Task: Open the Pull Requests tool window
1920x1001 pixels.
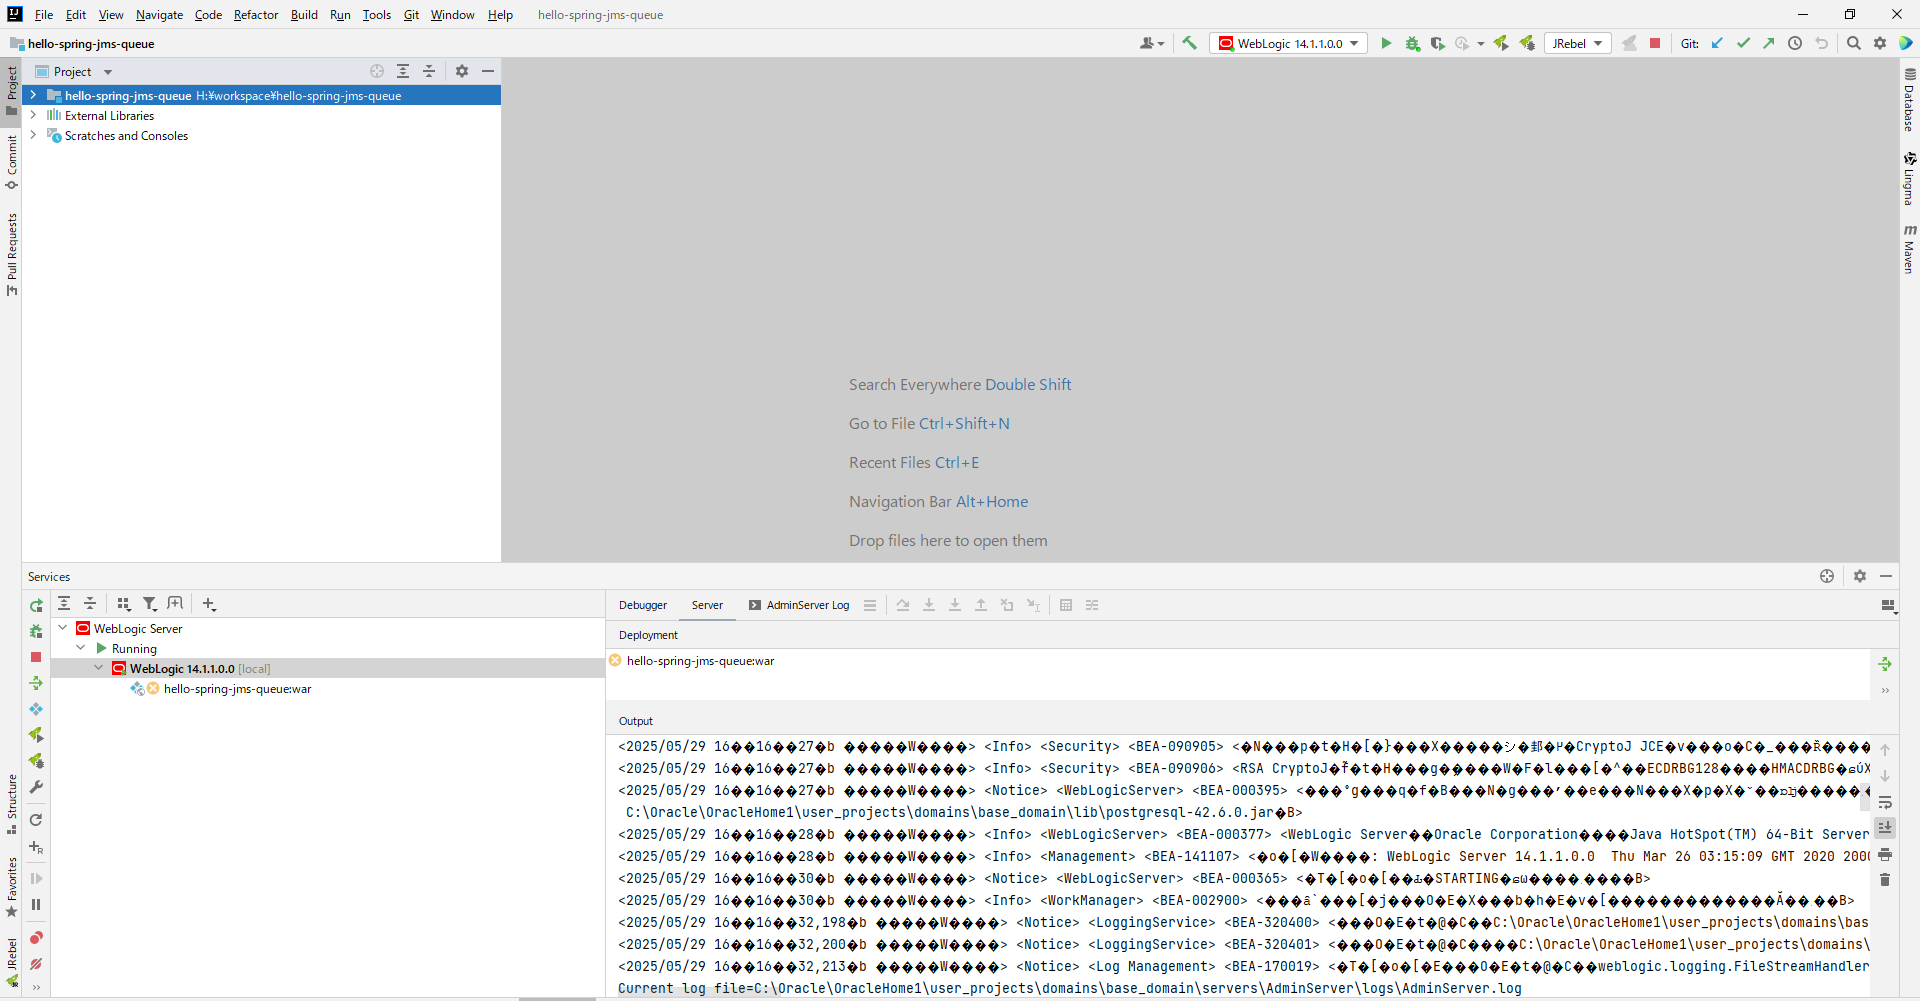Action: pyautogui.click(x=12, y=254)
